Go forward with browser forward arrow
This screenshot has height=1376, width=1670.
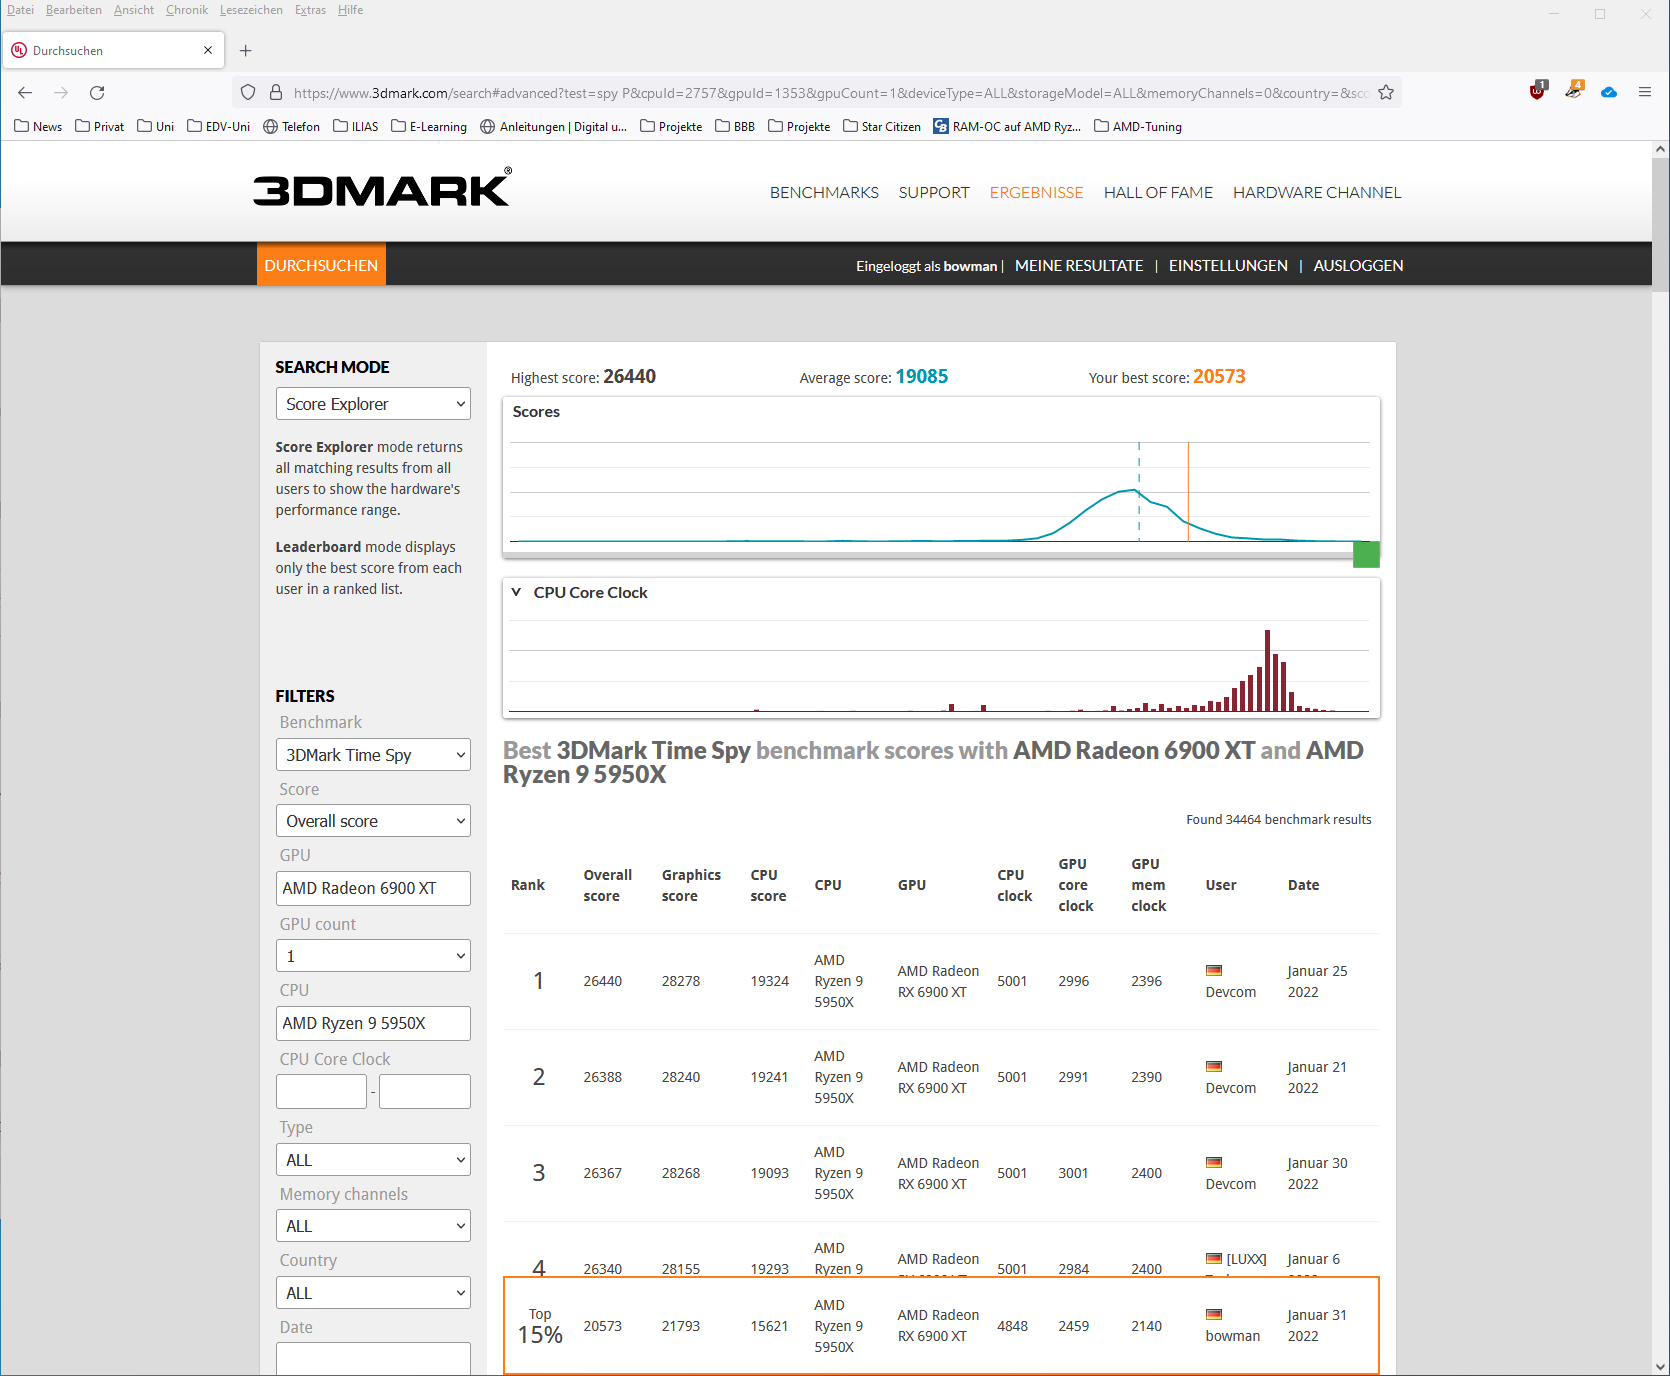point(61,93)
